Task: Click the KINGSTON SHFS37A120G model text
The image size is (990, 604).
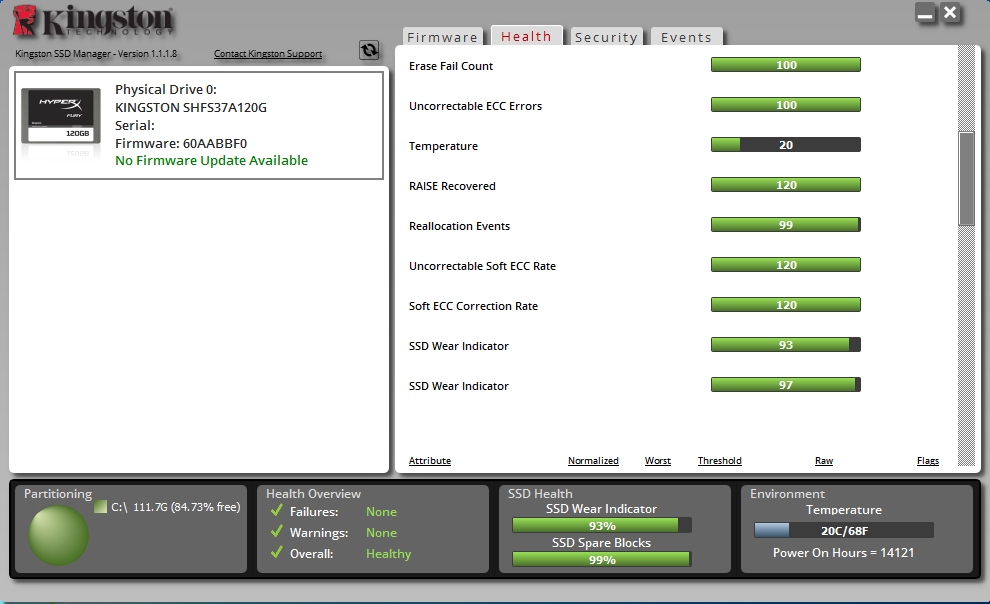Action: coord(191,107)
